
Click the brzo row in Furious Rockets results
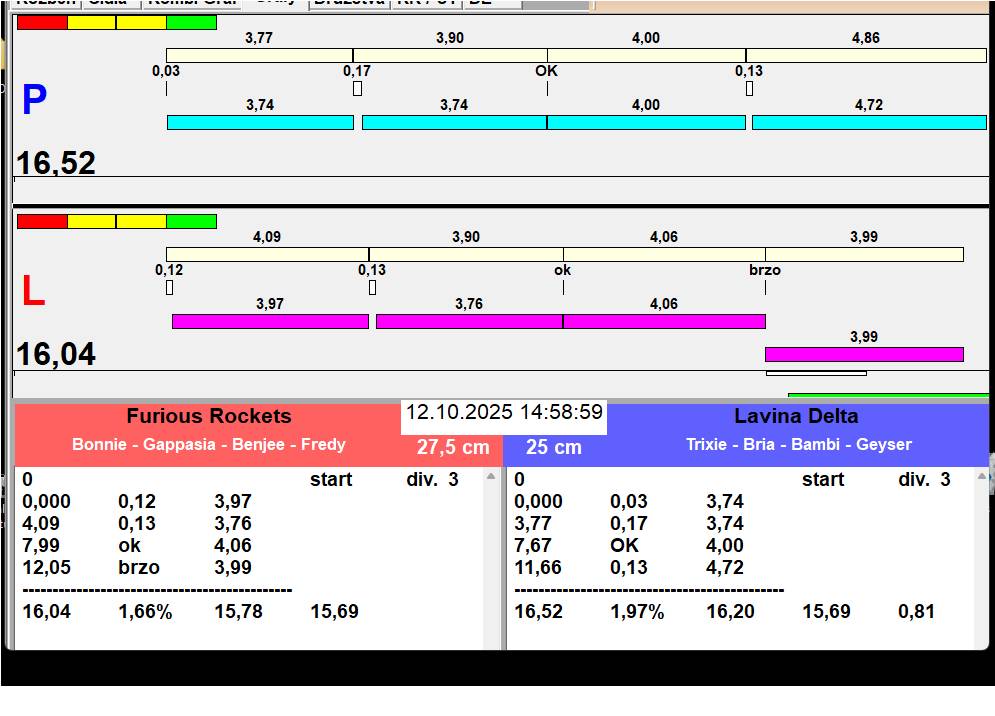(140, 568)
